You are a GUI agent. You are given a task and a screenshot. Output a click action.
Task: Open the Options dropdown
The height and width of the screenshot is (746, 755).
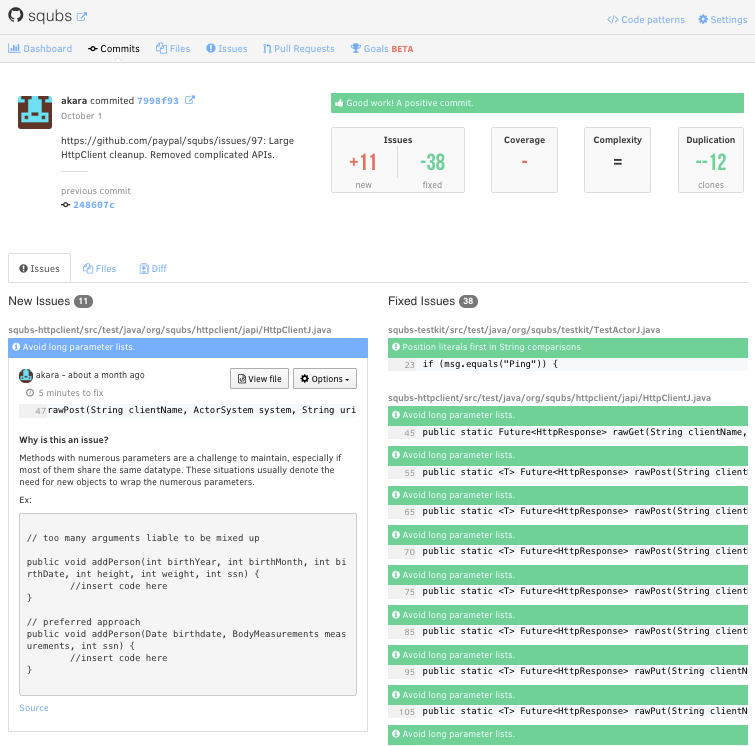coord(325,379)
